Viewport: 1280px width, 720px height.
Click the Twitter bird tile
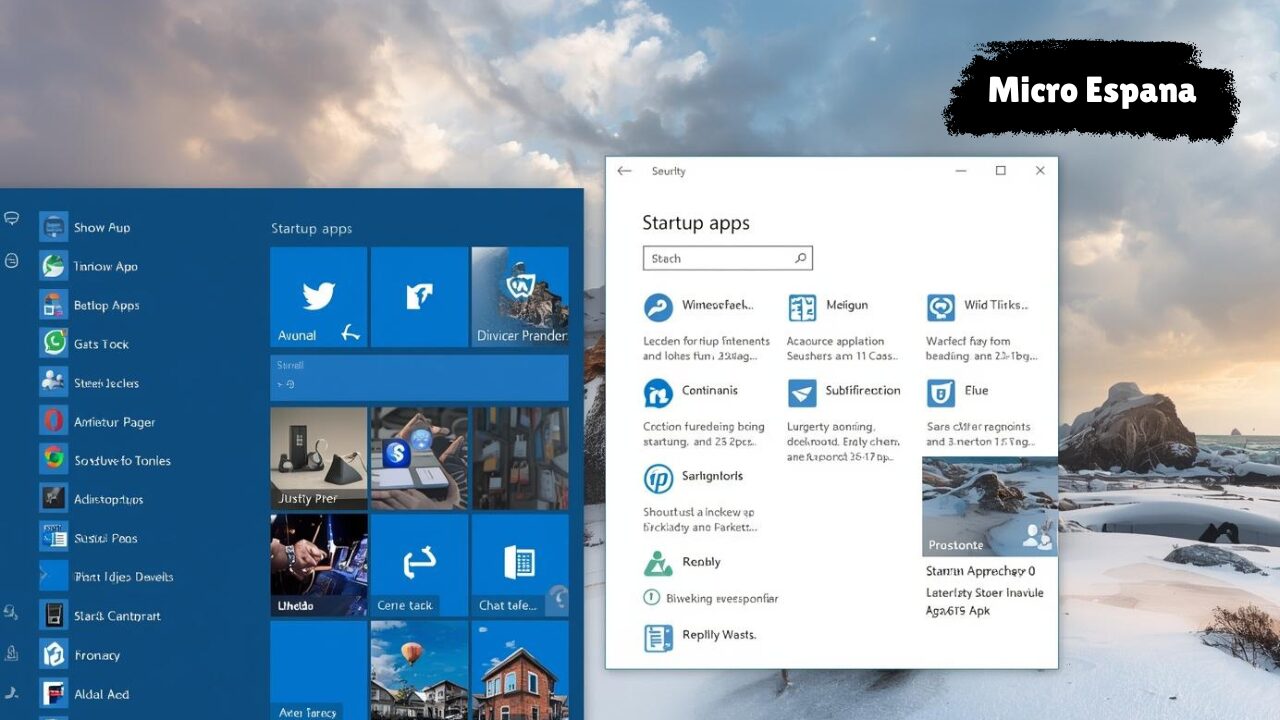click(318, 296)
